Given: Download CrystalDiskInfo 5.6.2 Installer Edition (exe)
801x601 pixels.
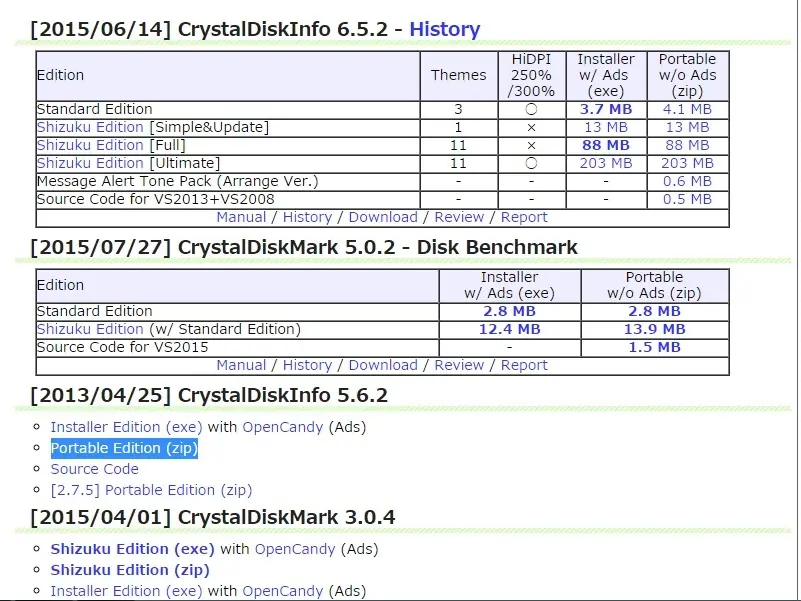Looking at the screenshot, I should coord(126,427).
